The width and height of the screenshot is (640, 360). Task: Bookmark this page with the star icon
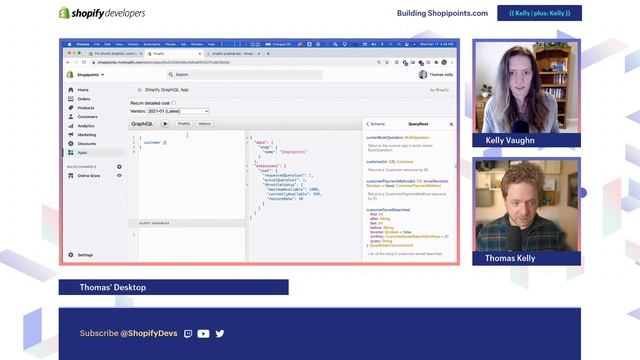tap(387, 62)
